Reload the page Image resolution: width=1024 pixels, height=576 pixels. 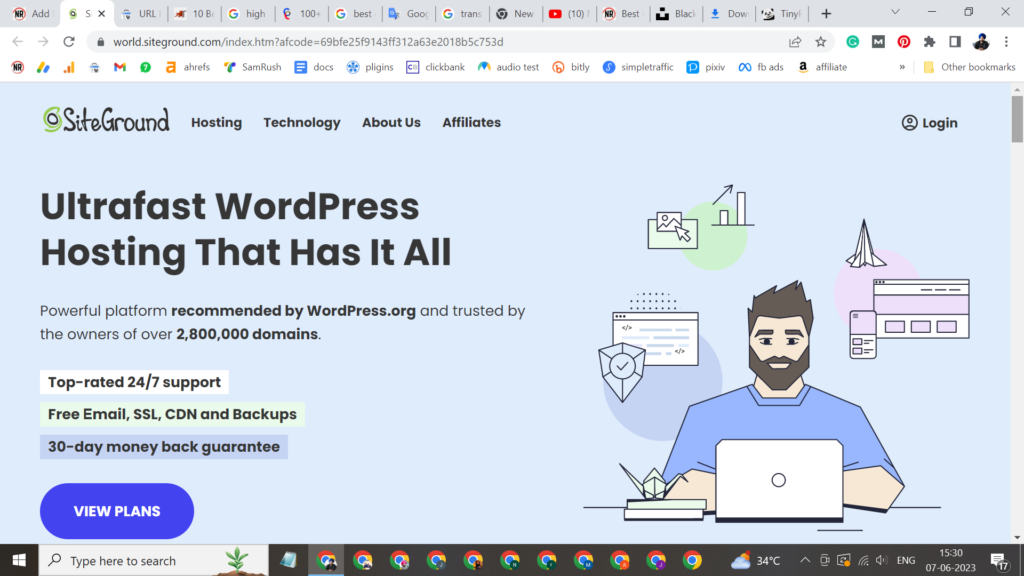[69, 42]
